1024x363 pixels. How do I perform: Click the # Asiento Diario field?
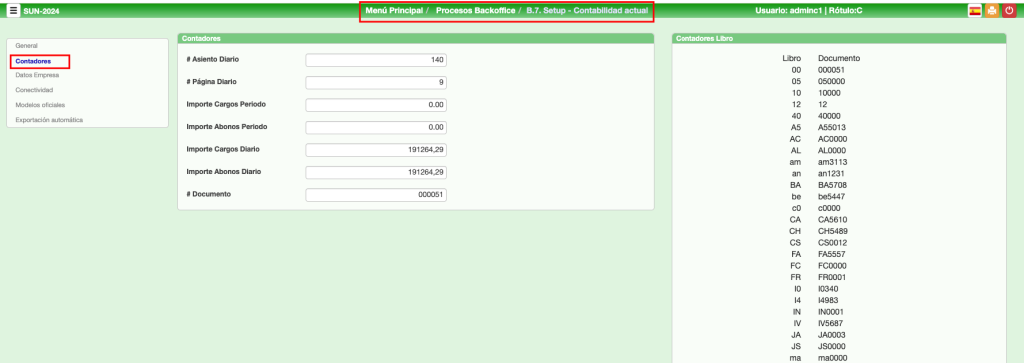376,60
